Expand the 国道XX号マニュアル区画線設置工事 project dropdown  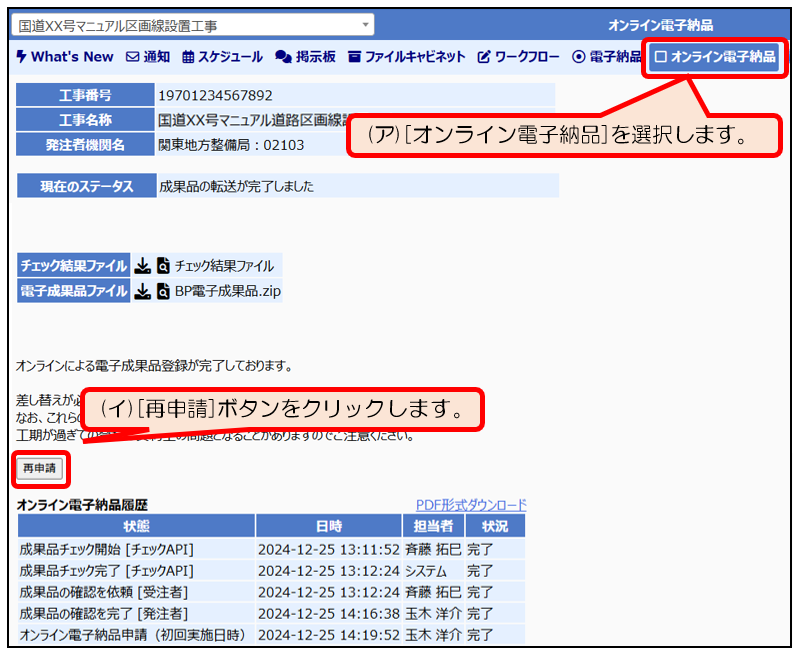click(x=365, y=24)
